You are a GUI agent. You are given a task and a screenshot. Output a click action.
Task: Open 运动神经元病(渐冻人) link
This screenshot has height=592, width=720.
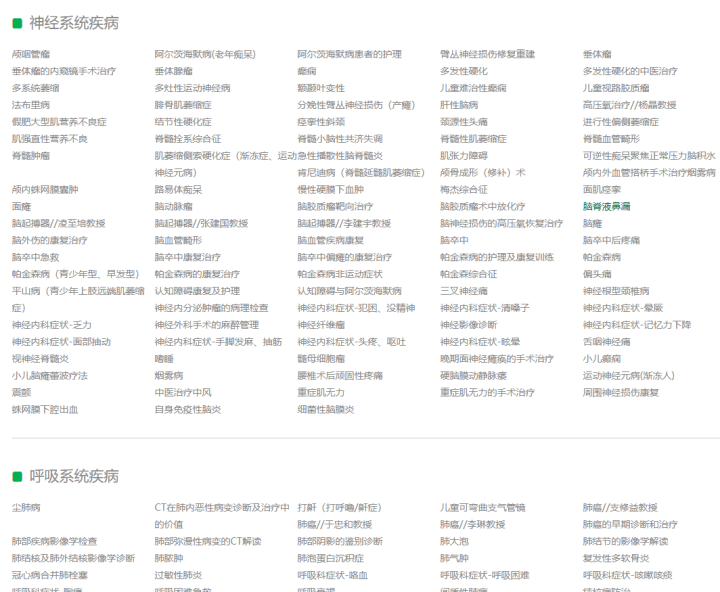tap(628, 376)
